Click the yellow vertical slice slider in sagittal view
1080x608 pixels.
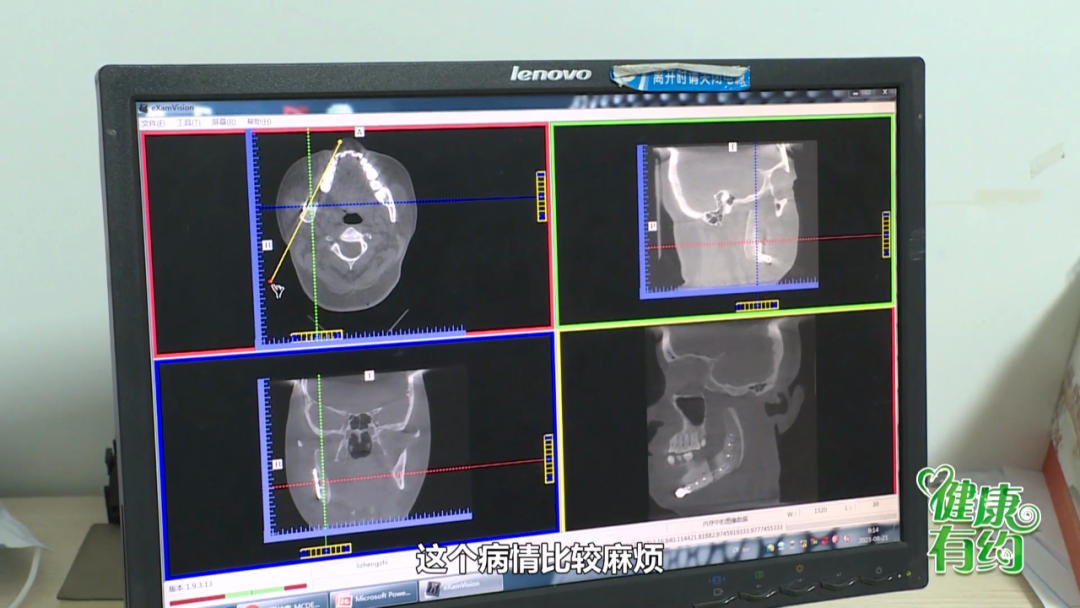pos(886,234)
